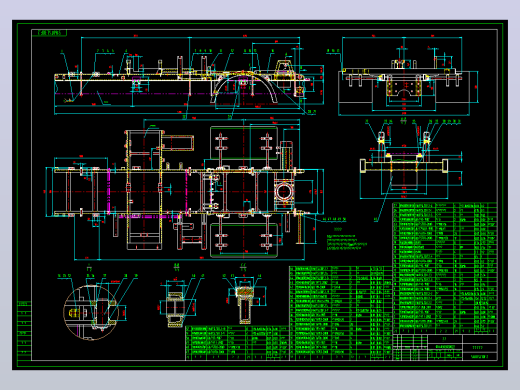This screenshot has height=390, width=520.
Task: Click the circular flange in plan view
Action: click(284, 192)
